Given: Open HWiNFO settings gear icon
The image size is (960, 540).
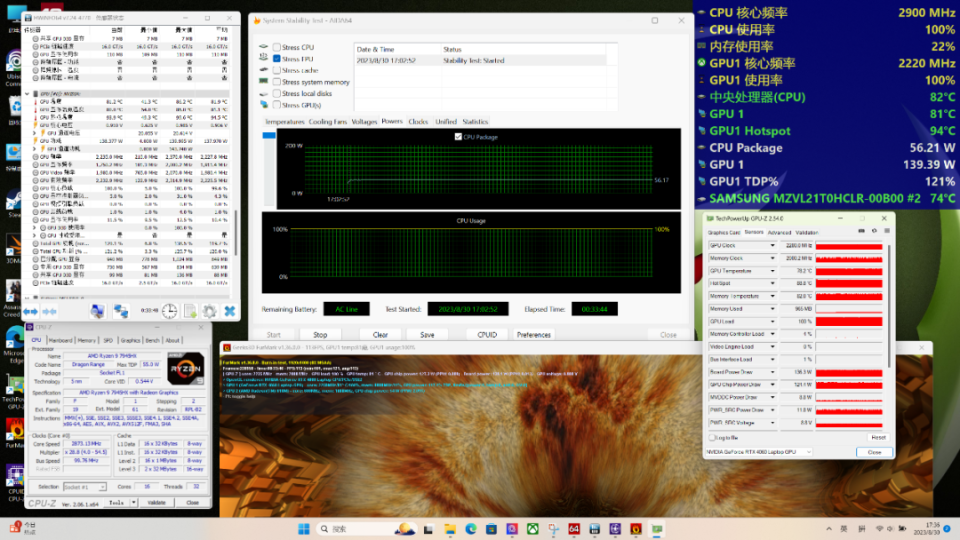Looking at the screenshot, I should 210,311.
